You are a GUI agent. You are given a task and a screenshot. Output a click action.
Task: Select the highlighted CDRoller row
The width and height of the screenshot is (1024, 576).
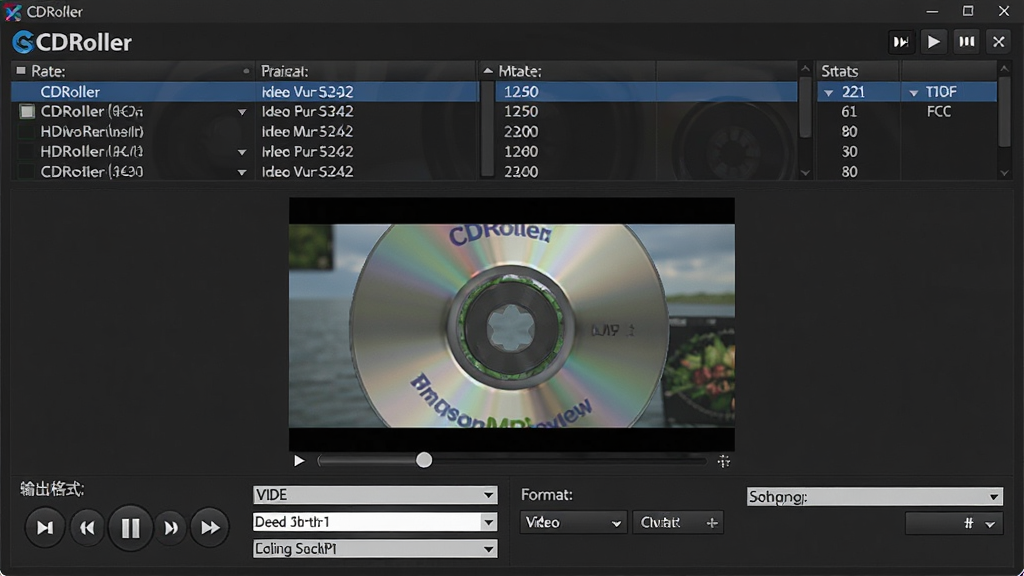pos(245,91)
